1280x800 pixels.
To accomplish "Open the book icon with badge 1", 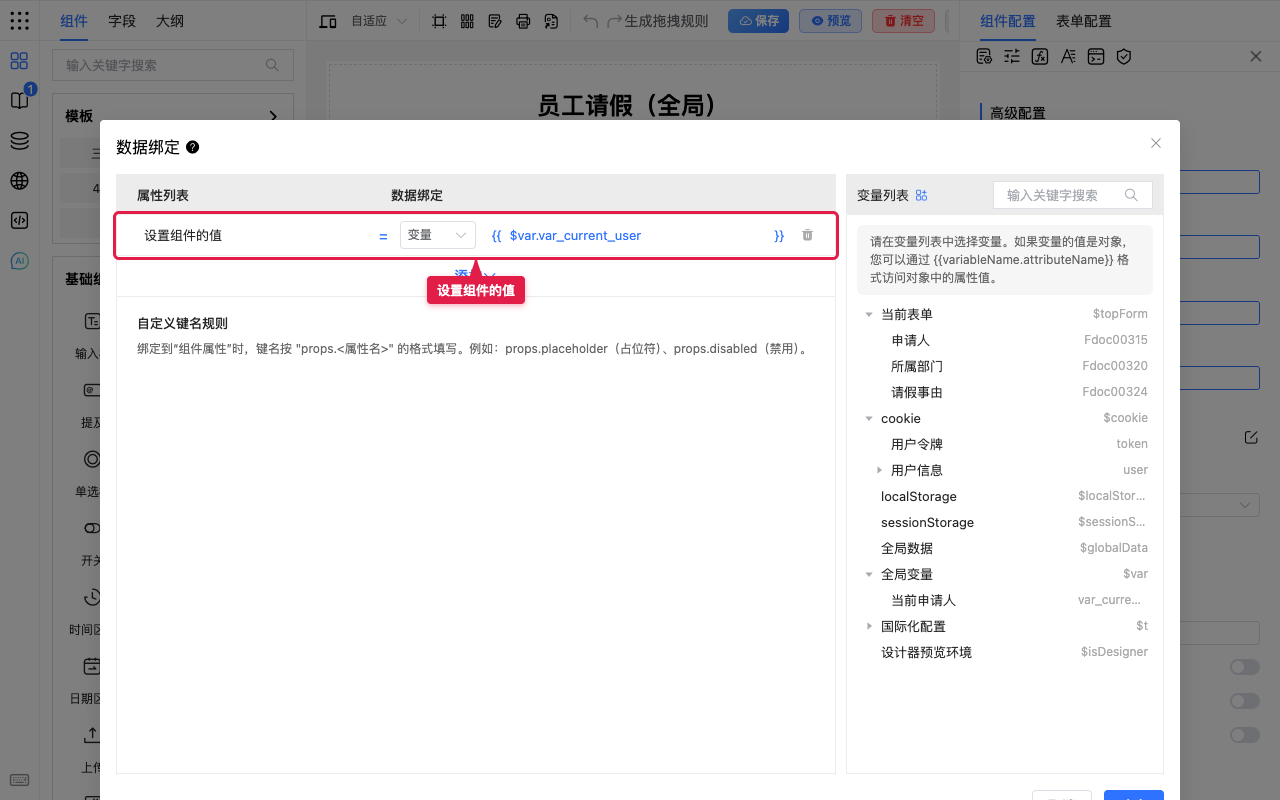I will point(19,100).
